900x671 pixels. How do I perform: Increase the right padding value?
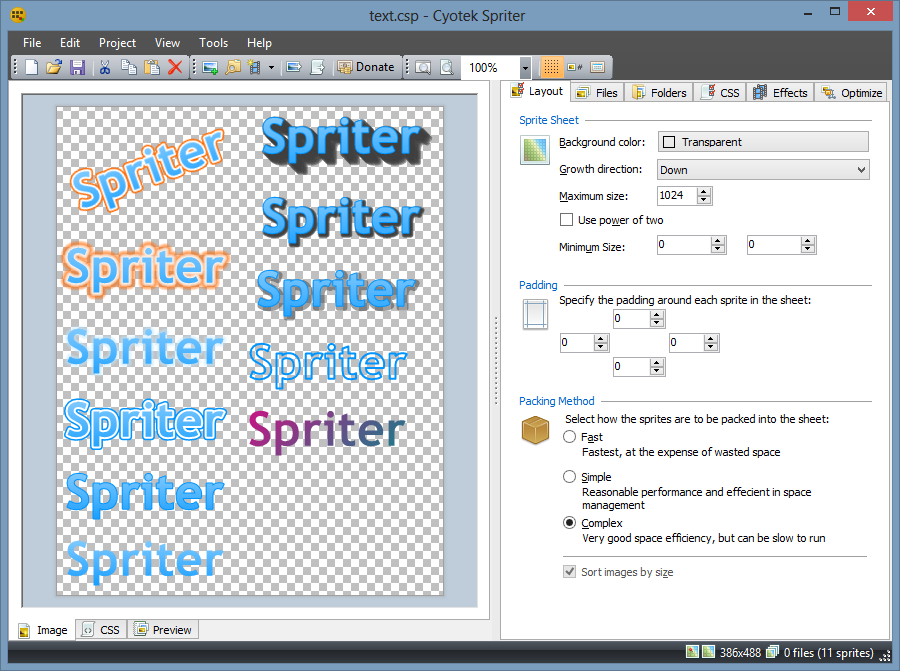tap(711, 339)
